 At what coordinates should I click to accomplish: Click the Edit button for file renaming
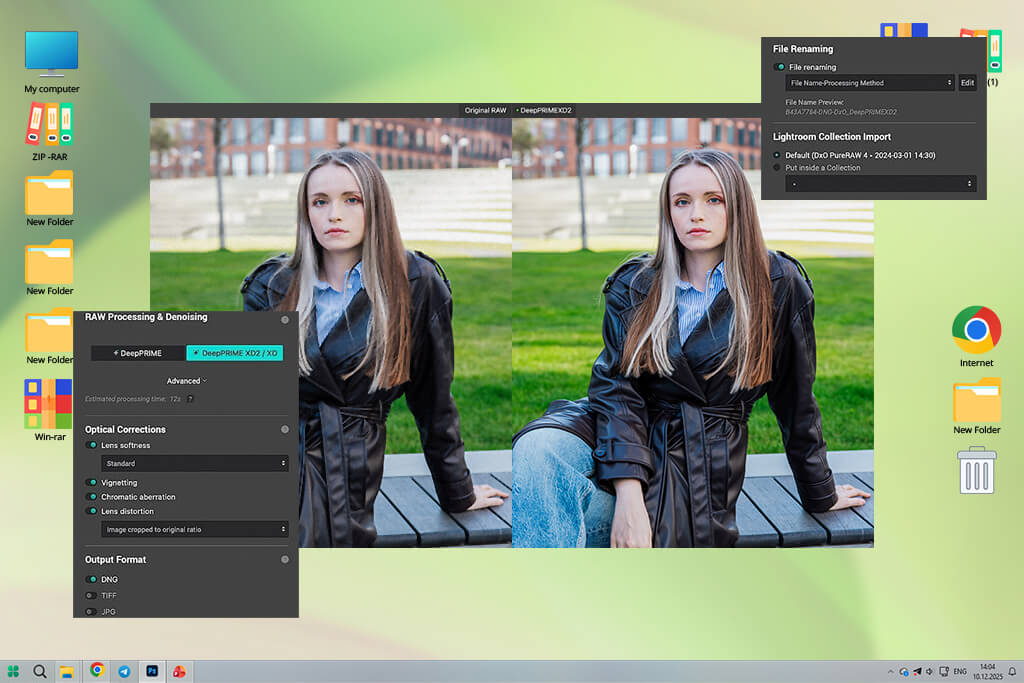click(x=967, y=83)
